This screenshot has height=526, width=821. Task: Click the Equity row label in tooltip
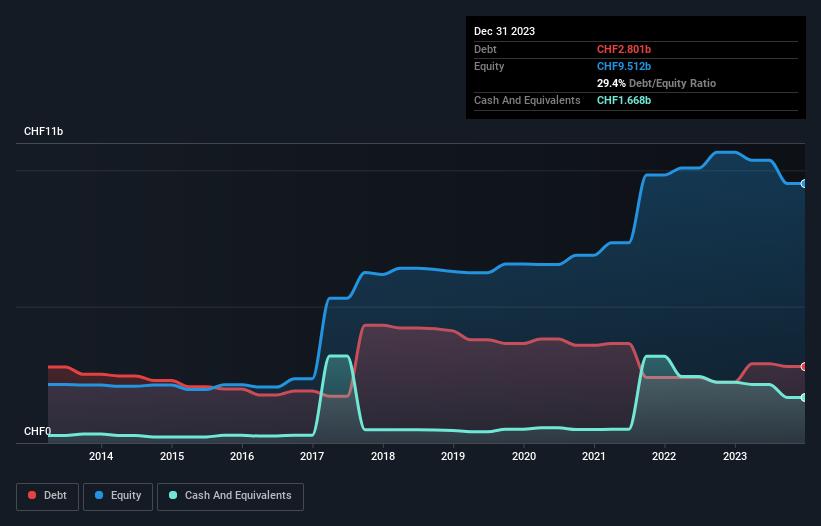(x=489, y=66)
